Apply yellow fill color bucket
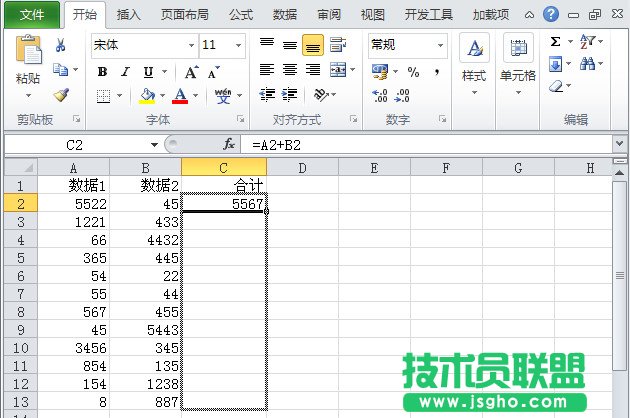Viewport: 630px width, 418px height. [x=147, y=96]
